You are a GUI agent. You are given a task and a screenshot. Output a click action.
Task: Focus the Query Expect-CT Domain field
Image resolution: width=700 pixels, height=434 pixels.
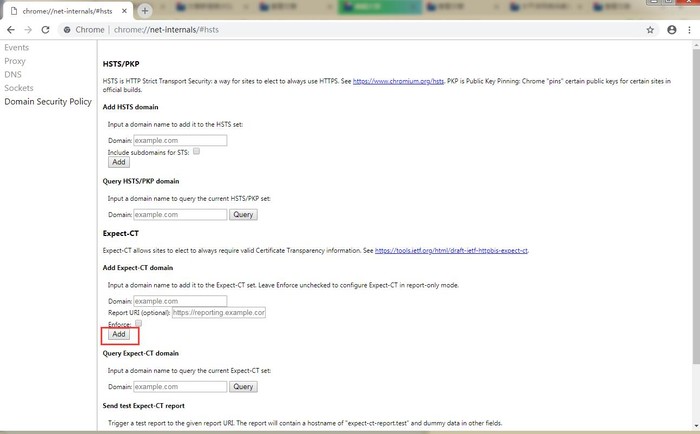pyautogui.click(x=180, y=386)
